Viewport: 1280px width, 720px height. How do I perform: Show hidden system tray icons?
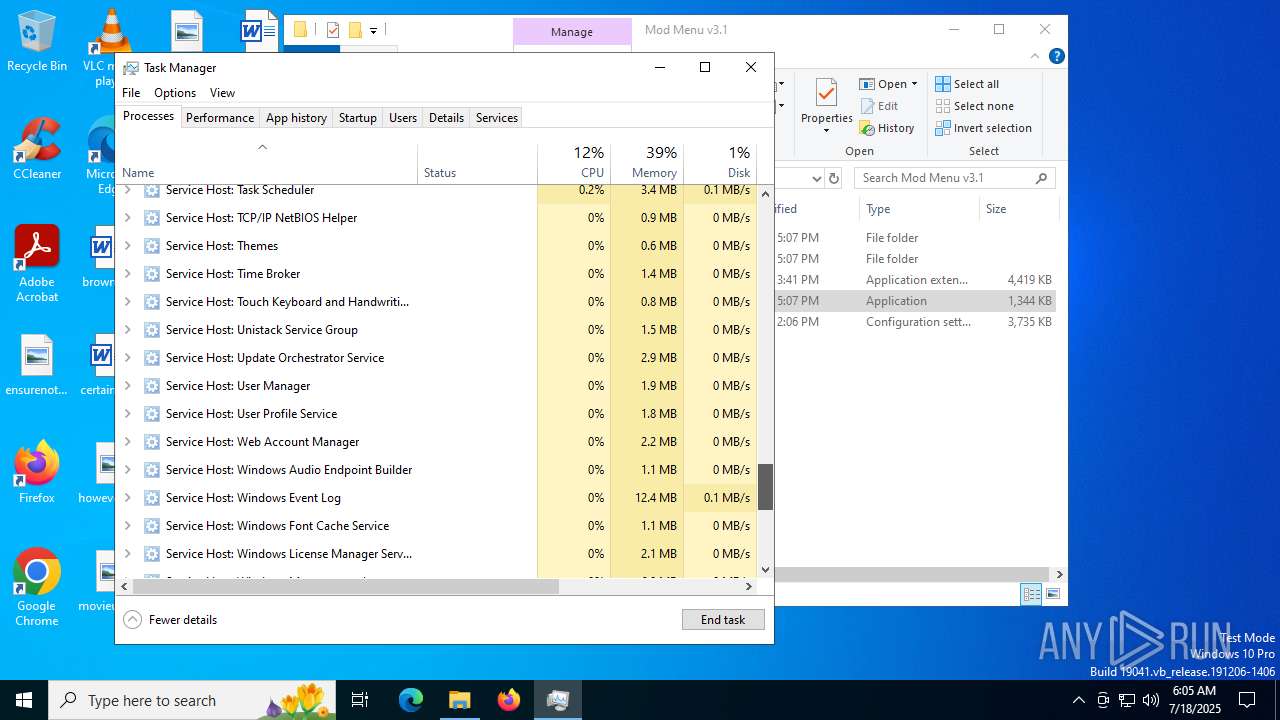pyautogui.click(x=1078, y=700)
